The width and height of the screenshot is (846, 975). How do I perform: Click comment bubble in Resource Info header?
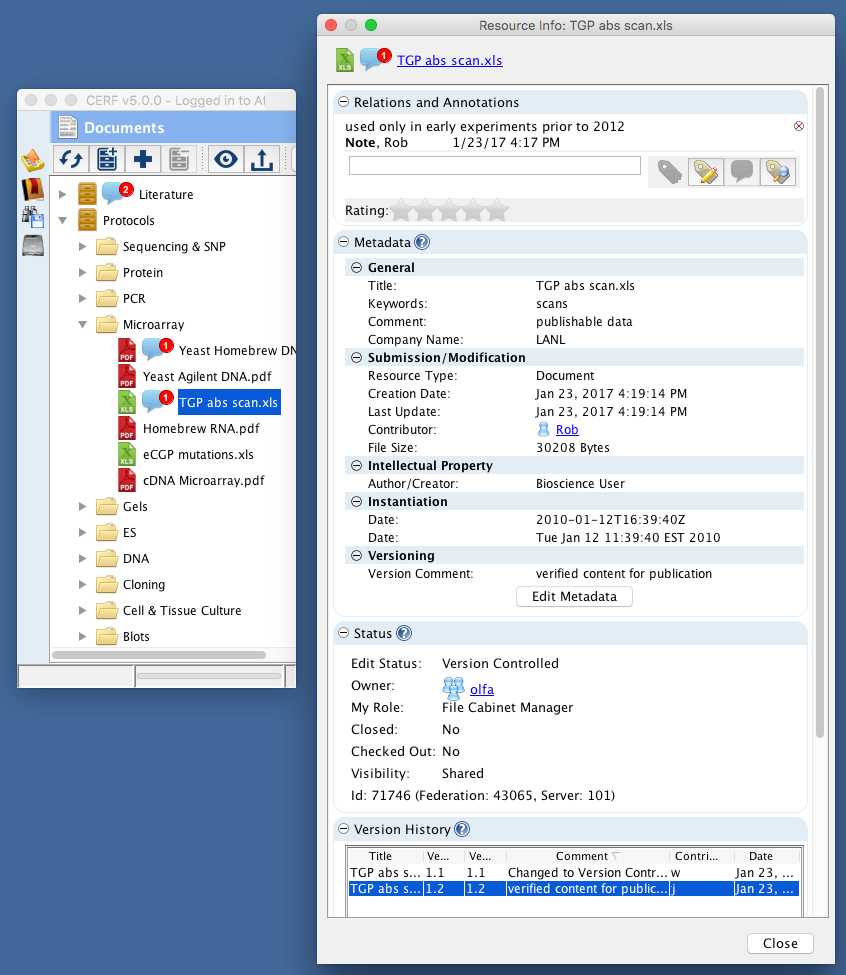point(375,59)
